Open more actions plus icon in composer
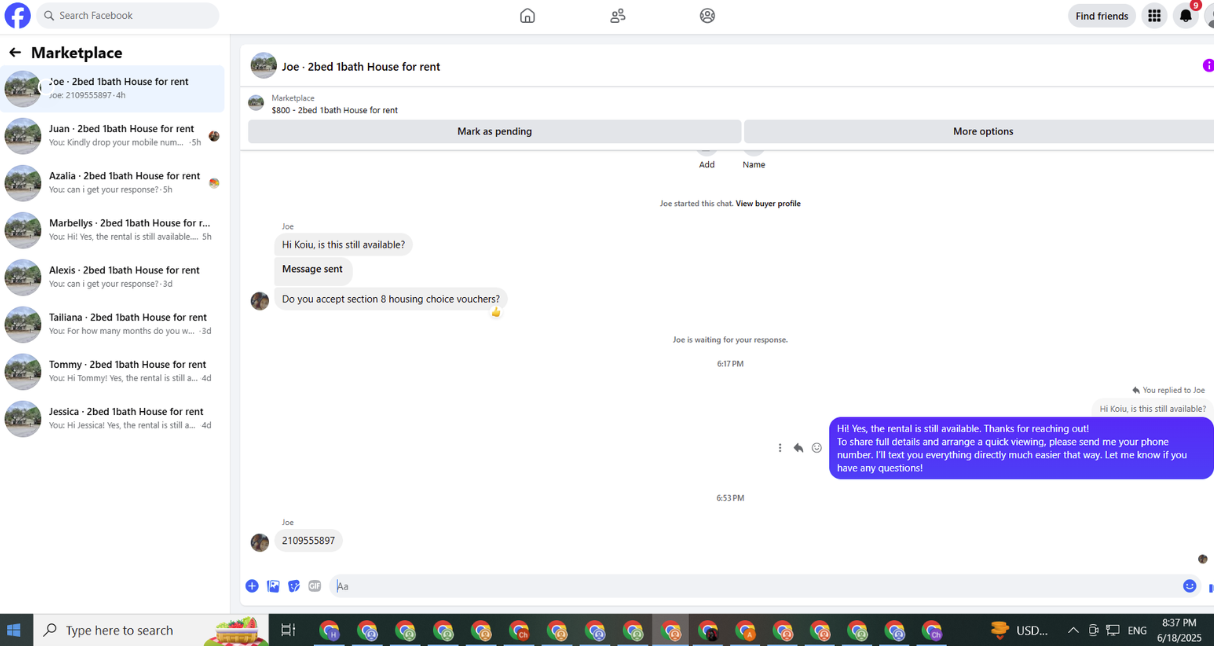The width and height of the screenshot is (1214, 646). pyautogui.click(x=252, y=586)
